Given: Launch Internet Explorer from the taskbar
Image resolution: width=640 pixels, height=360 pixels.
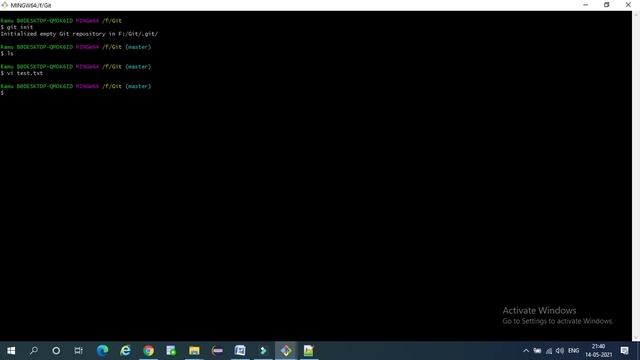Looking at the screenshot, I should pyautogui.click(x=125, y=351).
